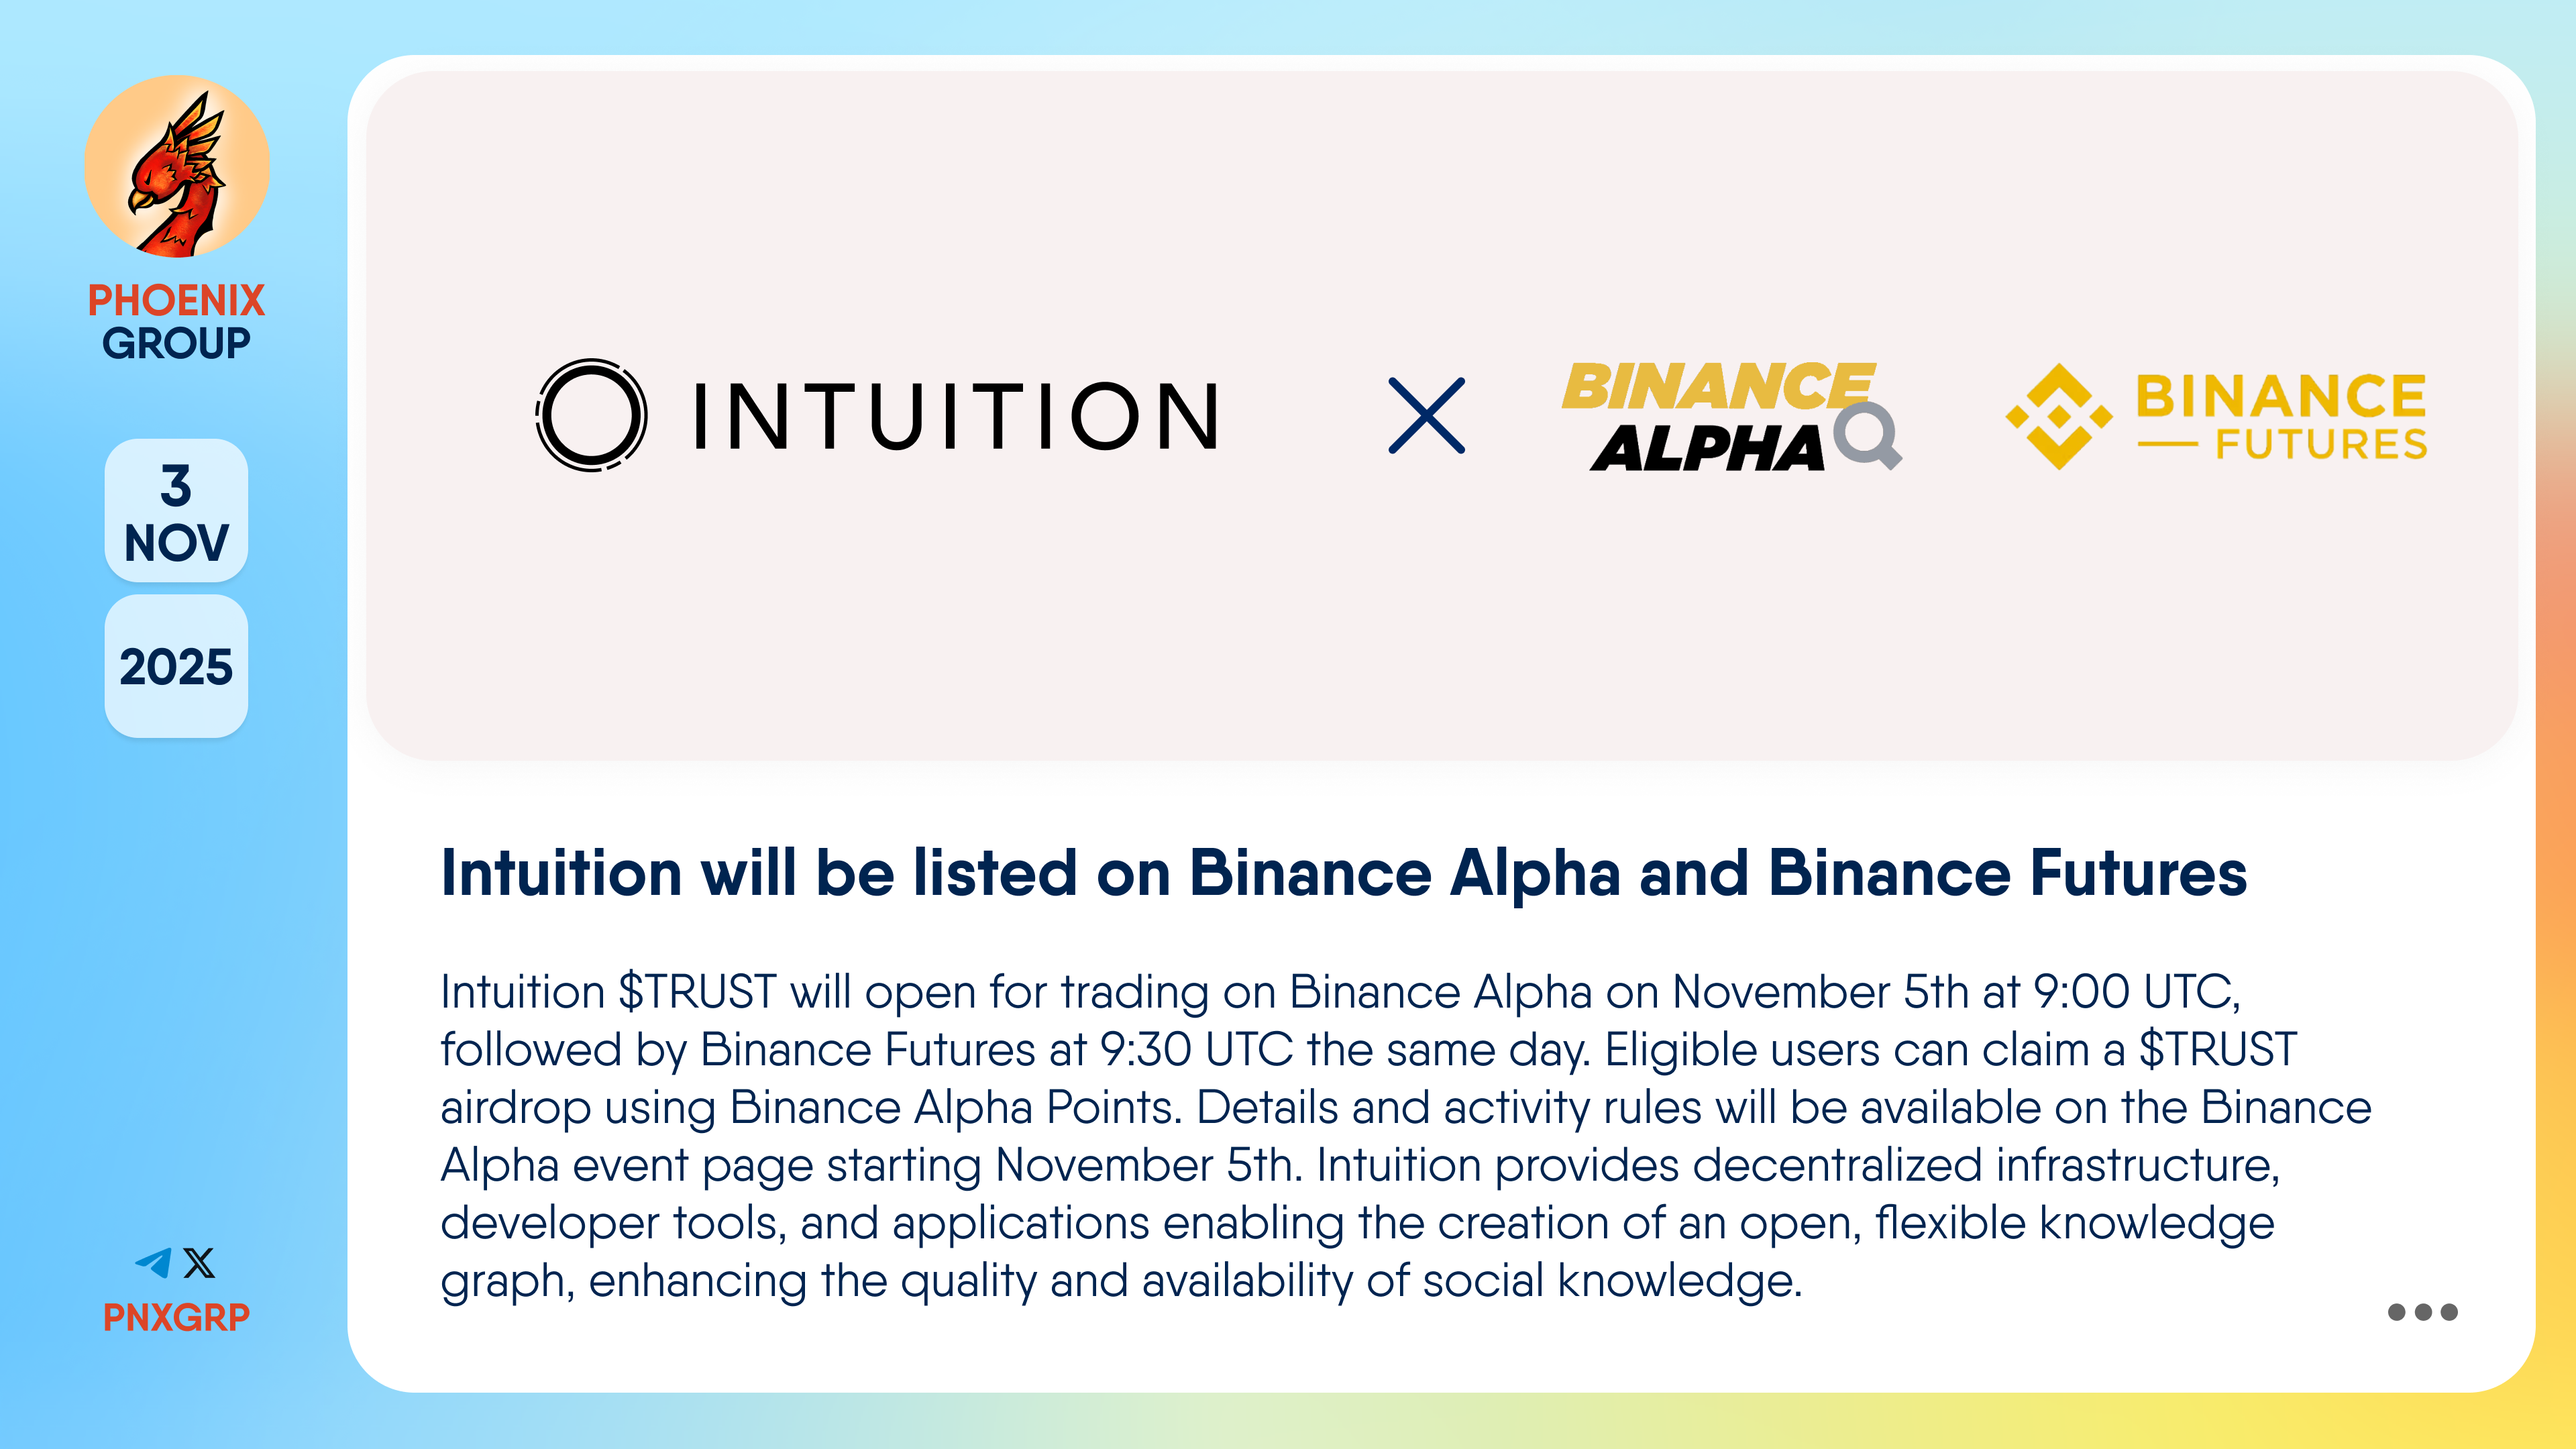The image size is (2576, 1449).
Task: Open the three dots menu
Action: point(2421,1312)
